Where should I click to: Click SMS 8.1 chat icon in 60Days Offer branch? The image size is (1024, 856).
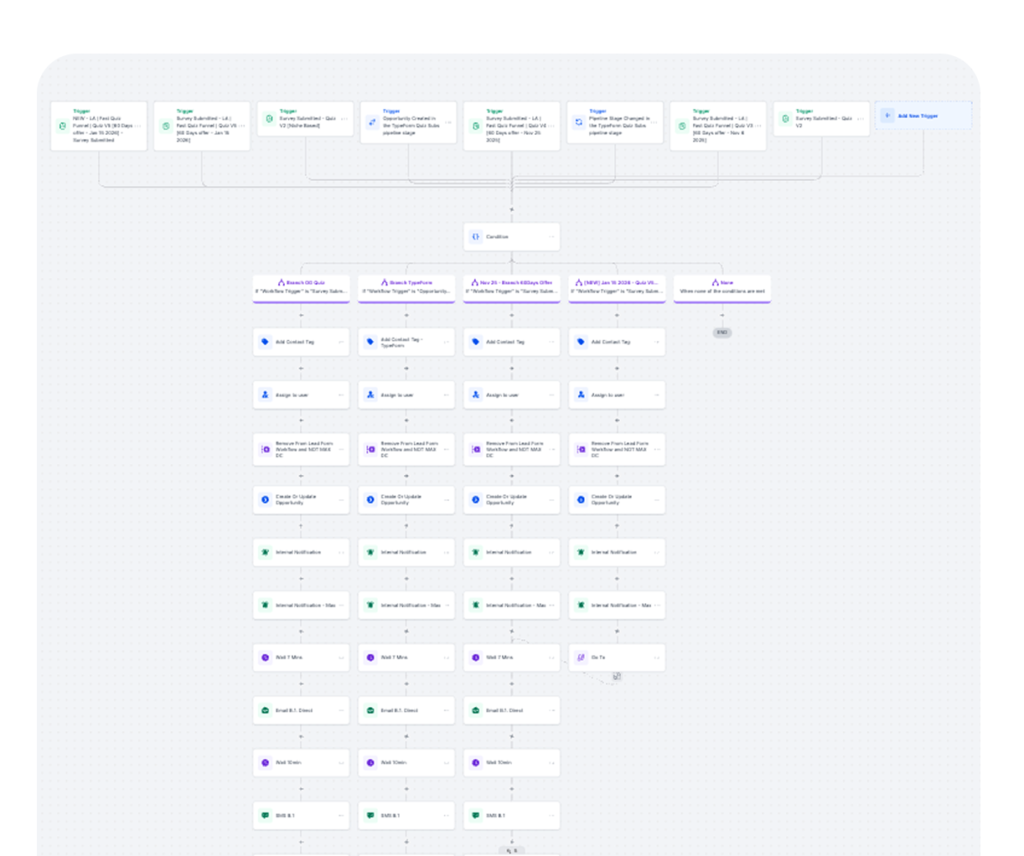[475, 816]
